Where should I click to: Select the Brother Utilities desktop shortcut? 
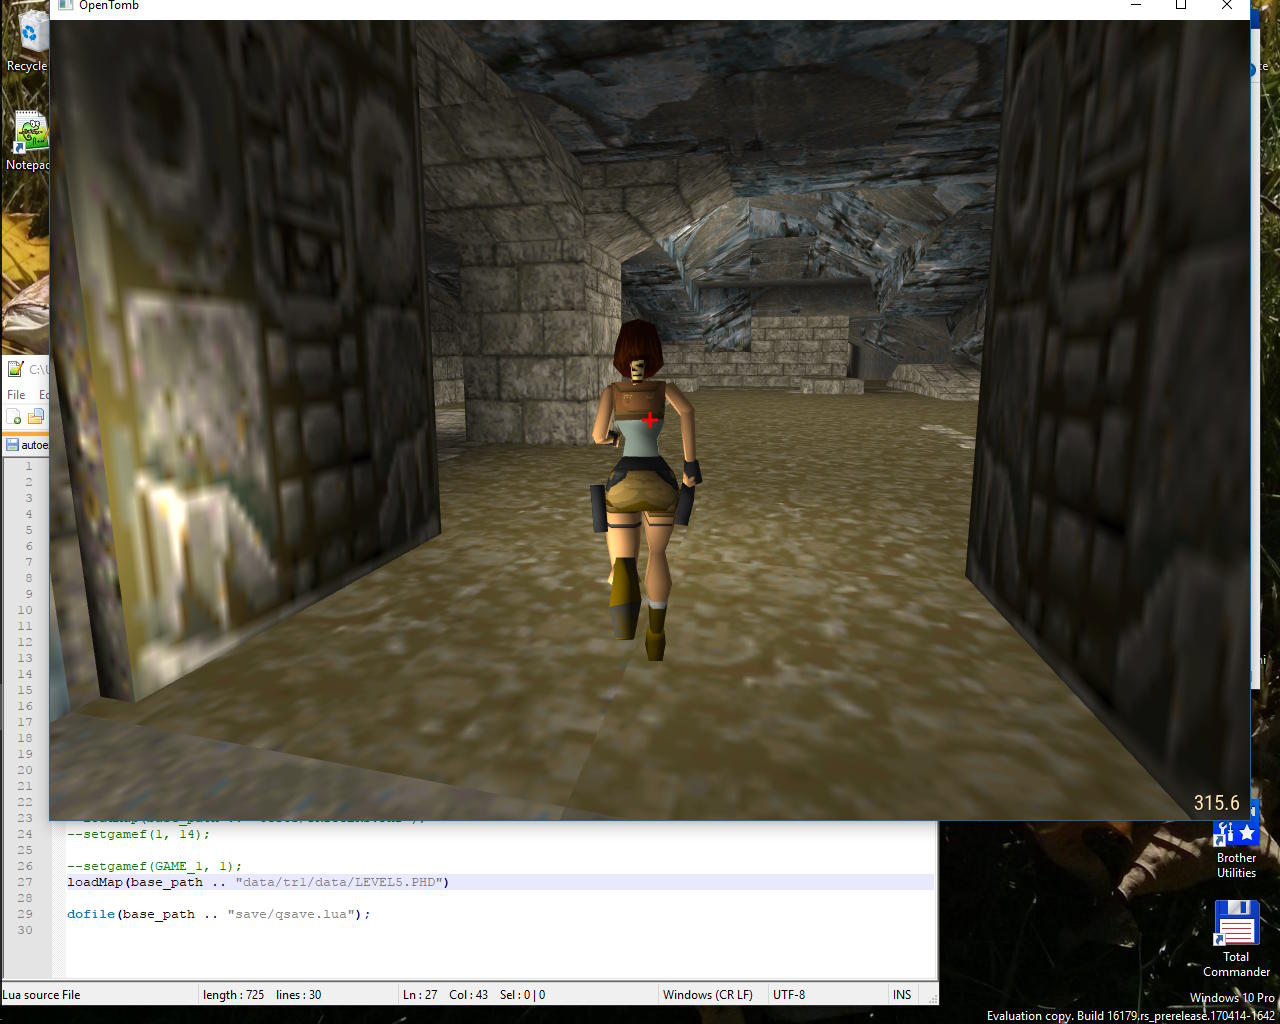1236,846
